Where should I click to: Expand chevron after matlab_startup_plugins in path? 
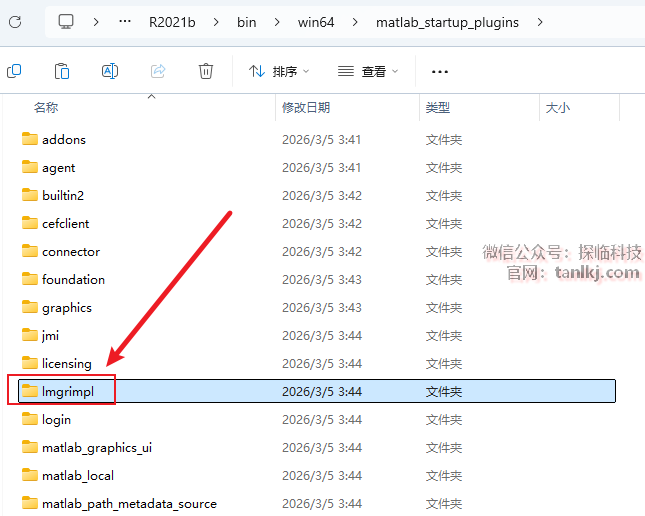click(540, 22)
